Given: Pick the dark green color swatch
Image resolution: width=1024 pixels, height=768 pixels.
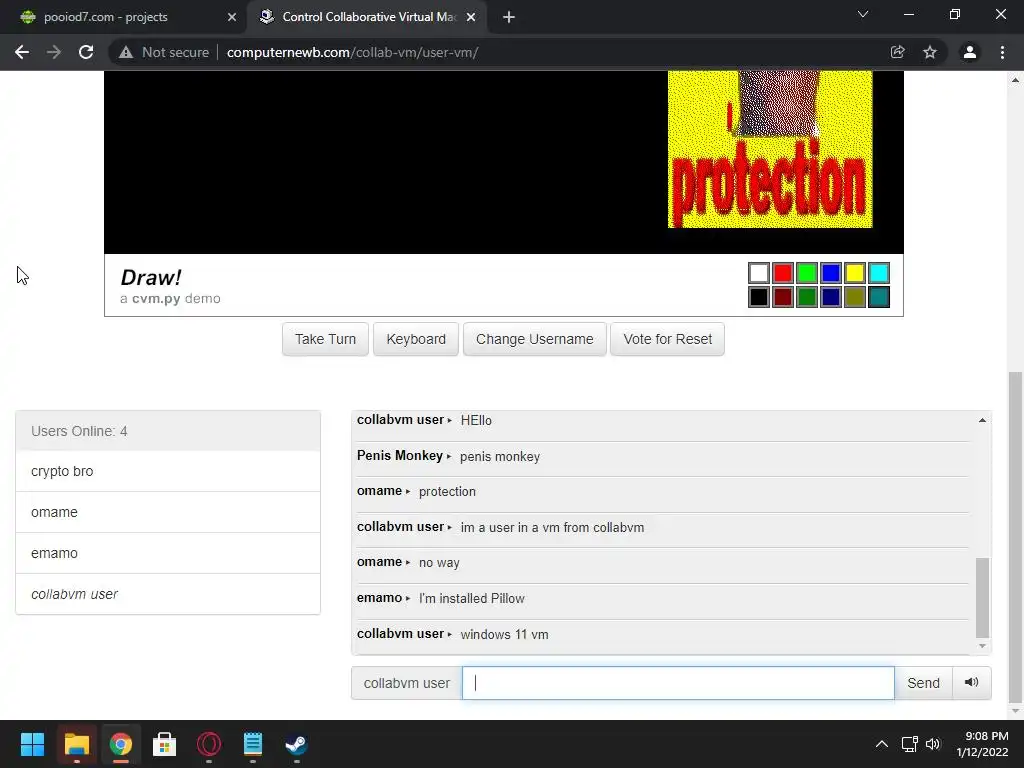Looking at the screenshot, I should pos(807,297).
